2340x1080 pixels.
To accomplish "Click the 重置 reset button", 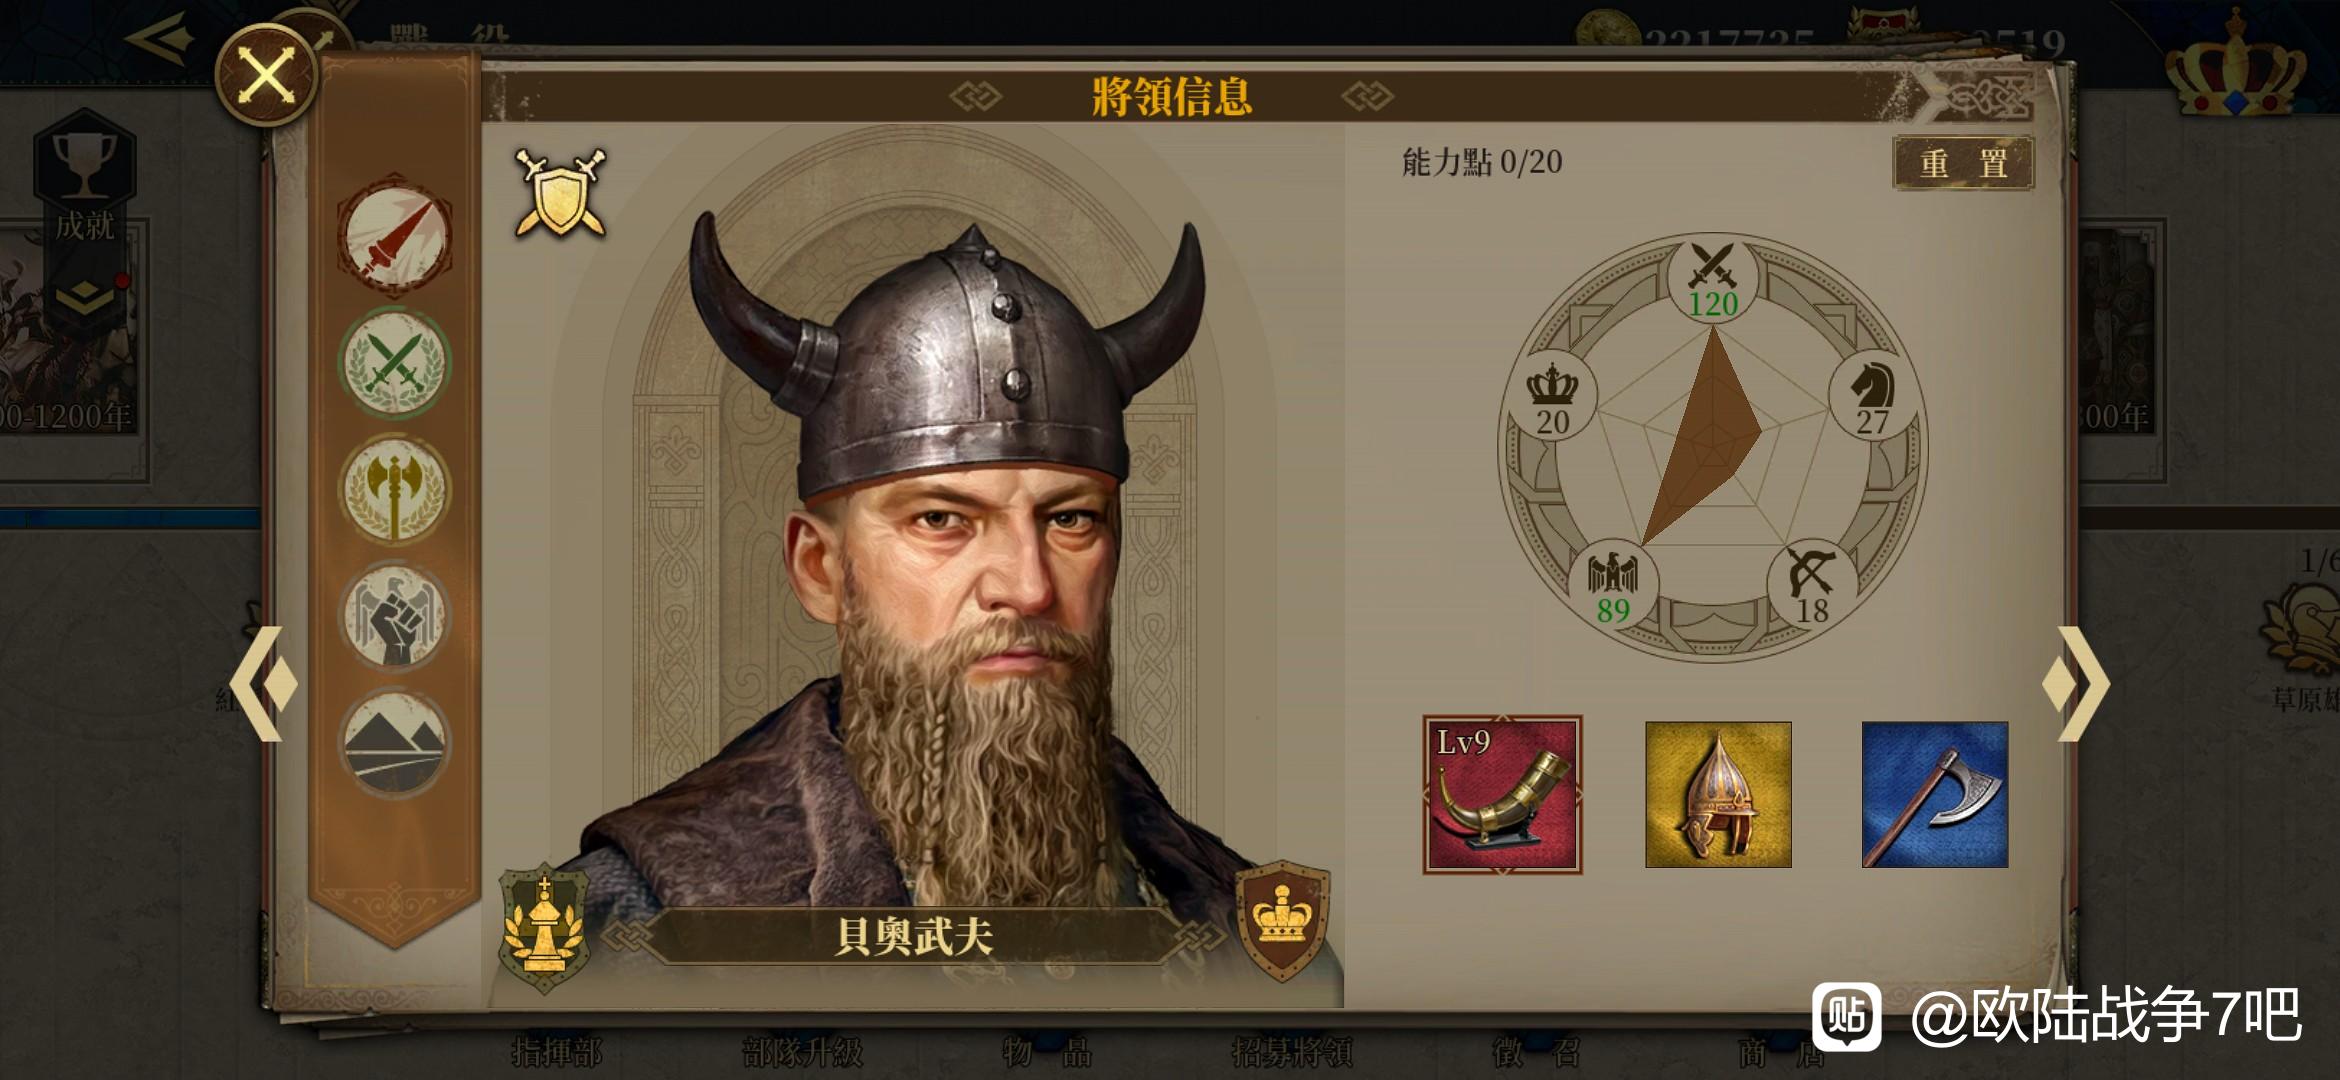I will (x=1964, y=163).
